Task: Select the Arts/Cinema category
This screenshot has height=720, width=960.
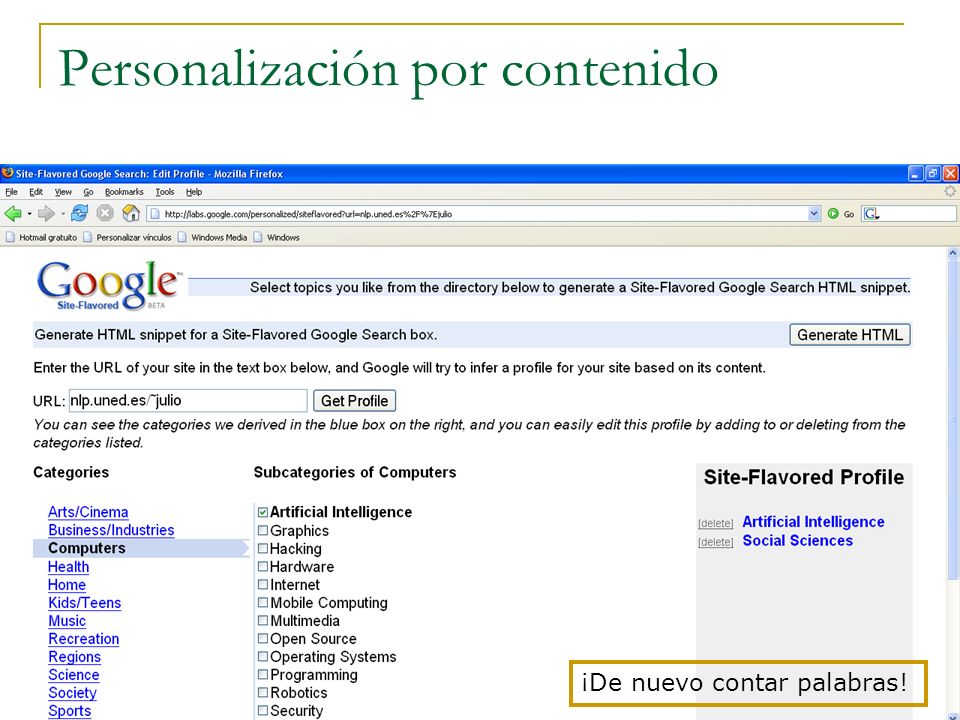Action: [88, 512]
